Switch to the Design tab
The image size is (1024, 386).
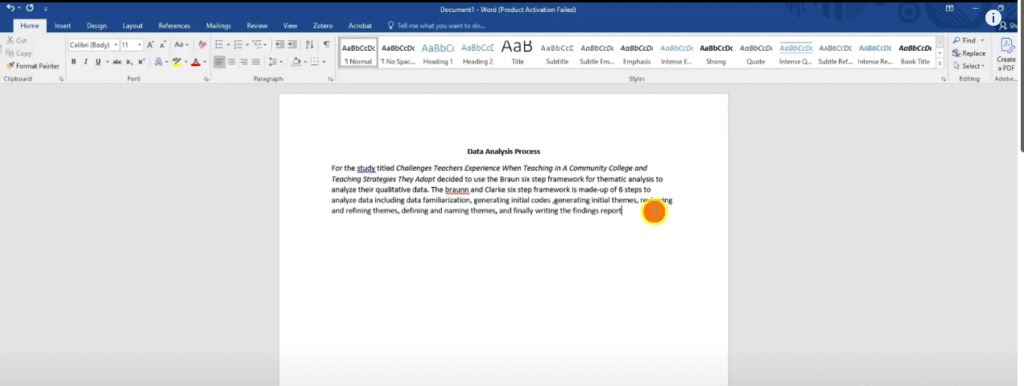click(x=96, y=25)
